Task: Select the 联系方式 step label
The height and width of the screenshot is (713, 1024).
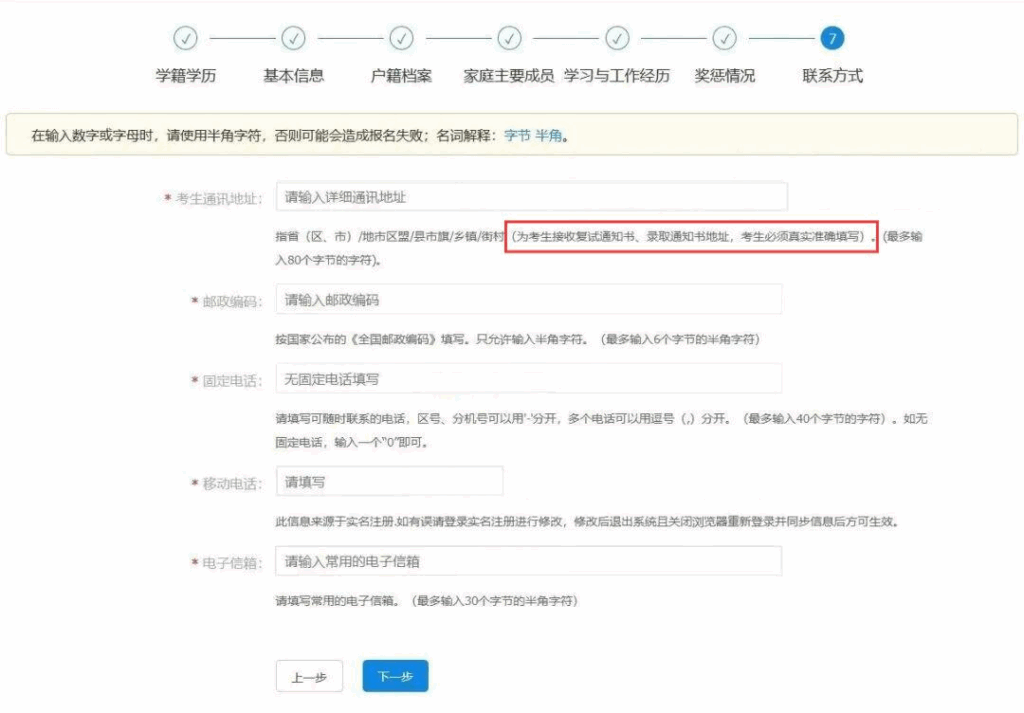Action: [832, 76]
